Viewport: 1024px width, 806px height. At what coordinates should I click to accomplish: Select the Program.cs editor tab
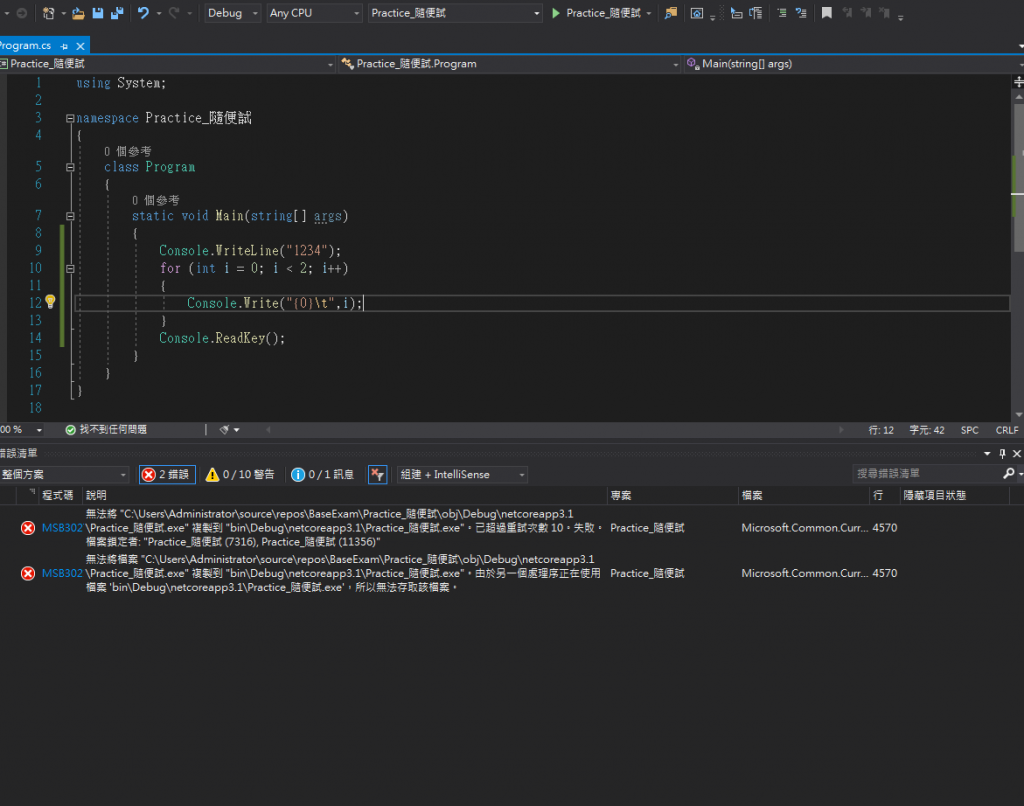pos(25,46)
